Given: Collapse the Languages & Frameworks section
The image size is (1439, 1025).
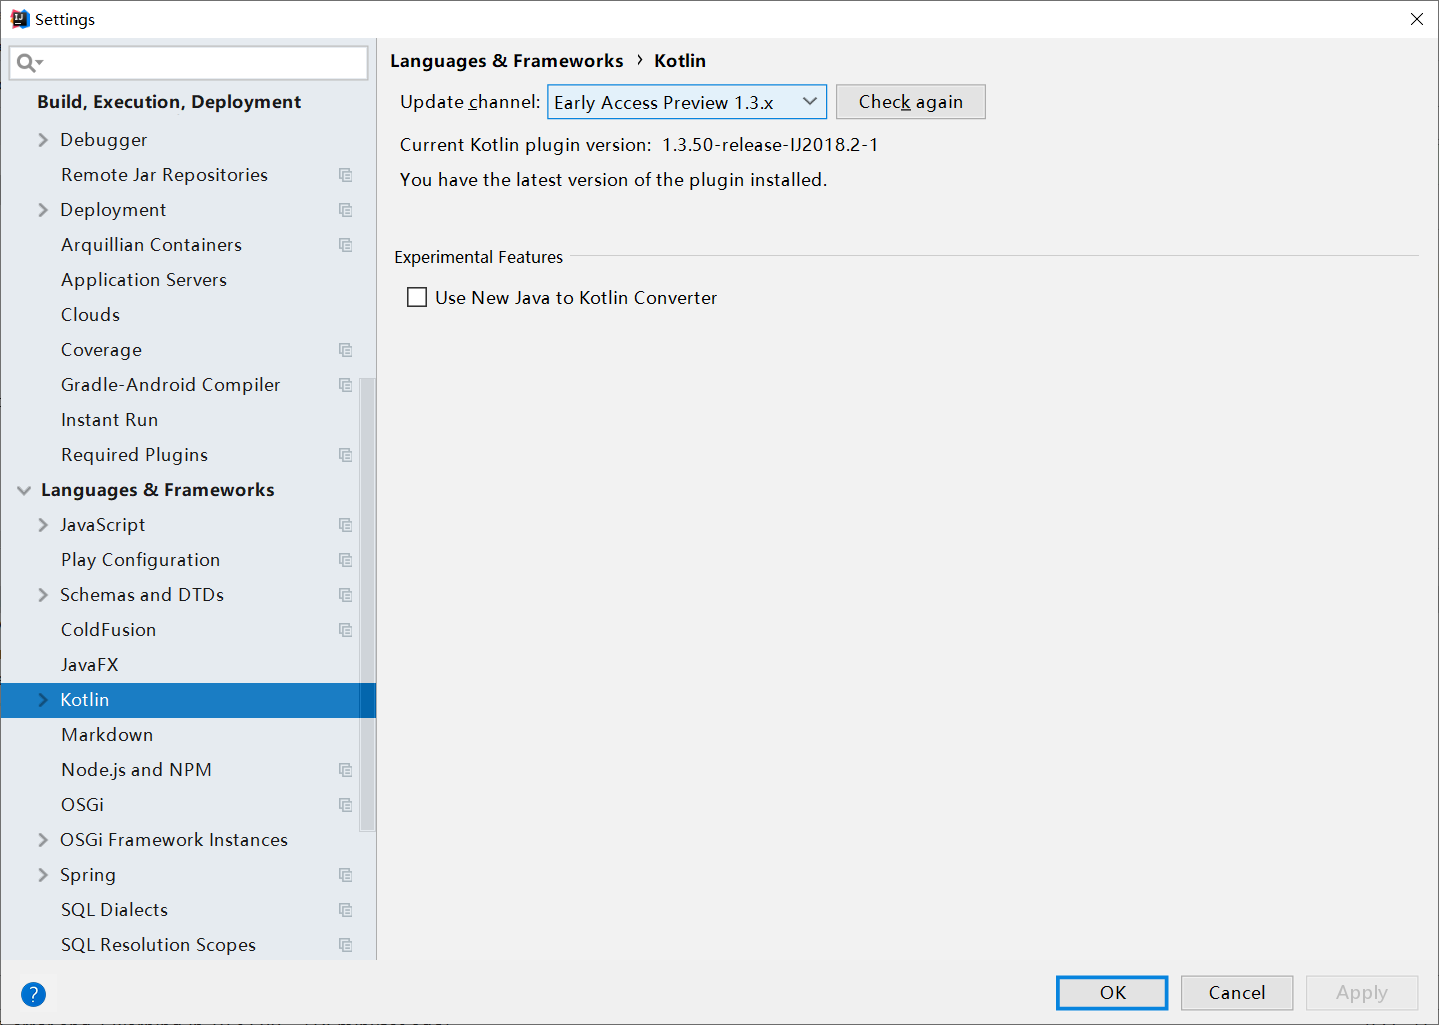Looking at the screenshot, I should [24, 490].
